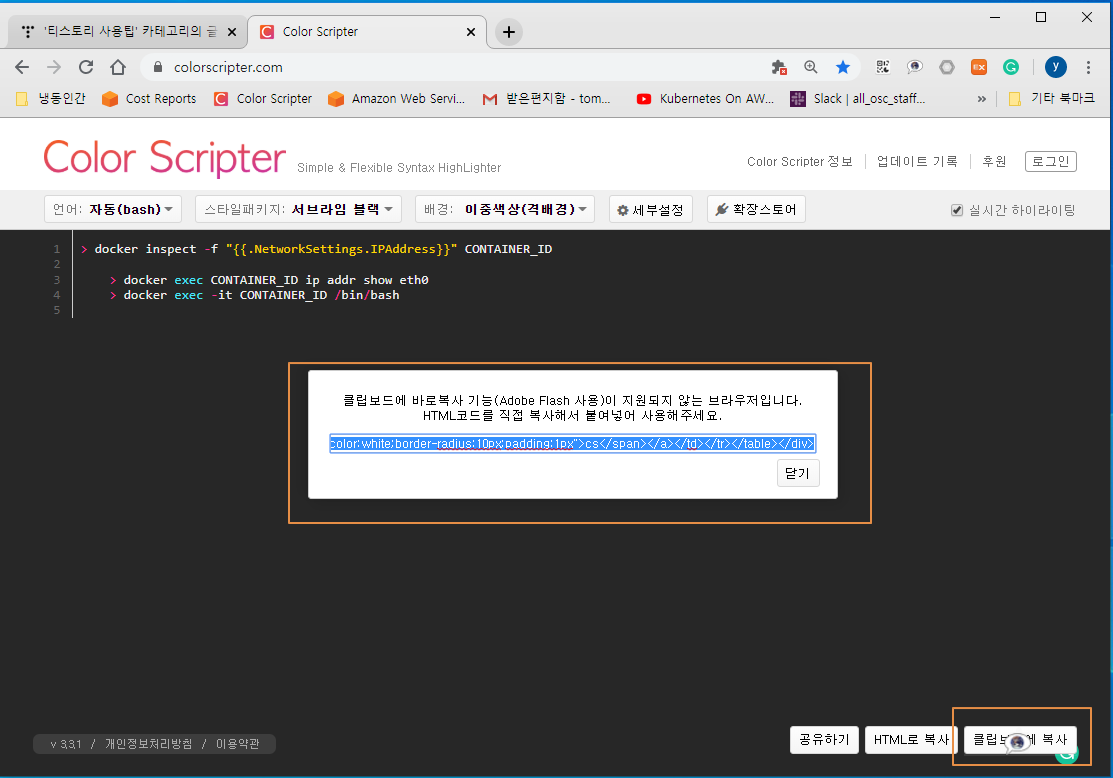This screenshot has width=1113, height=778.
Task: Click code line 1 docker inspect
Action: [317, 249]
